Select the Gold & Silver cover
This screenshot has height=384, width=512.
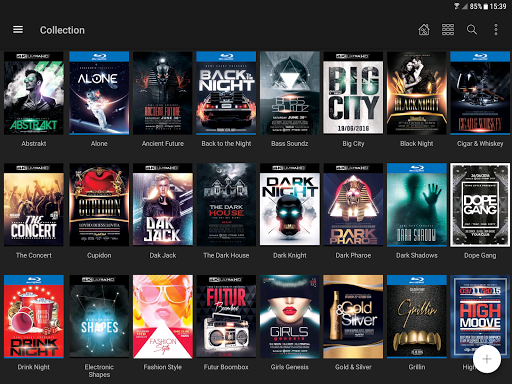pyautogui.click(x=353, y=316)
